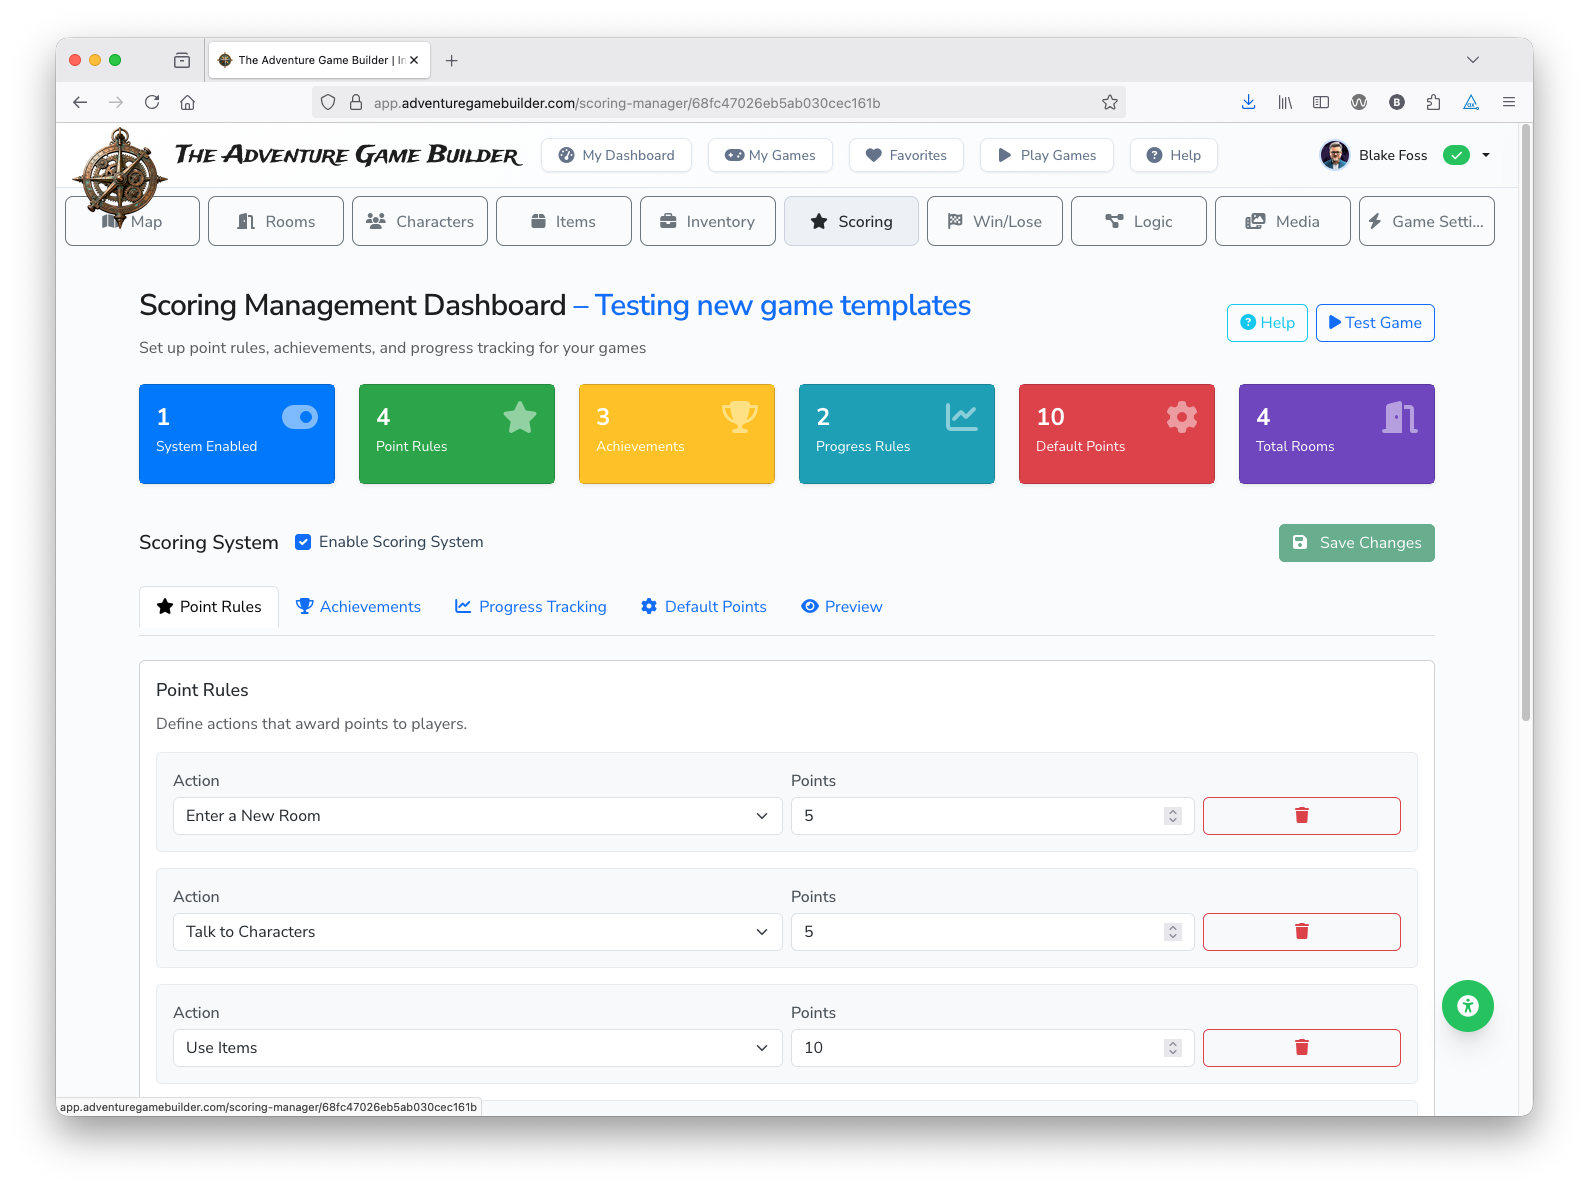Open the Progress Tracking tab
Screen dimensions: 1589x1190
tap(531, 607)
